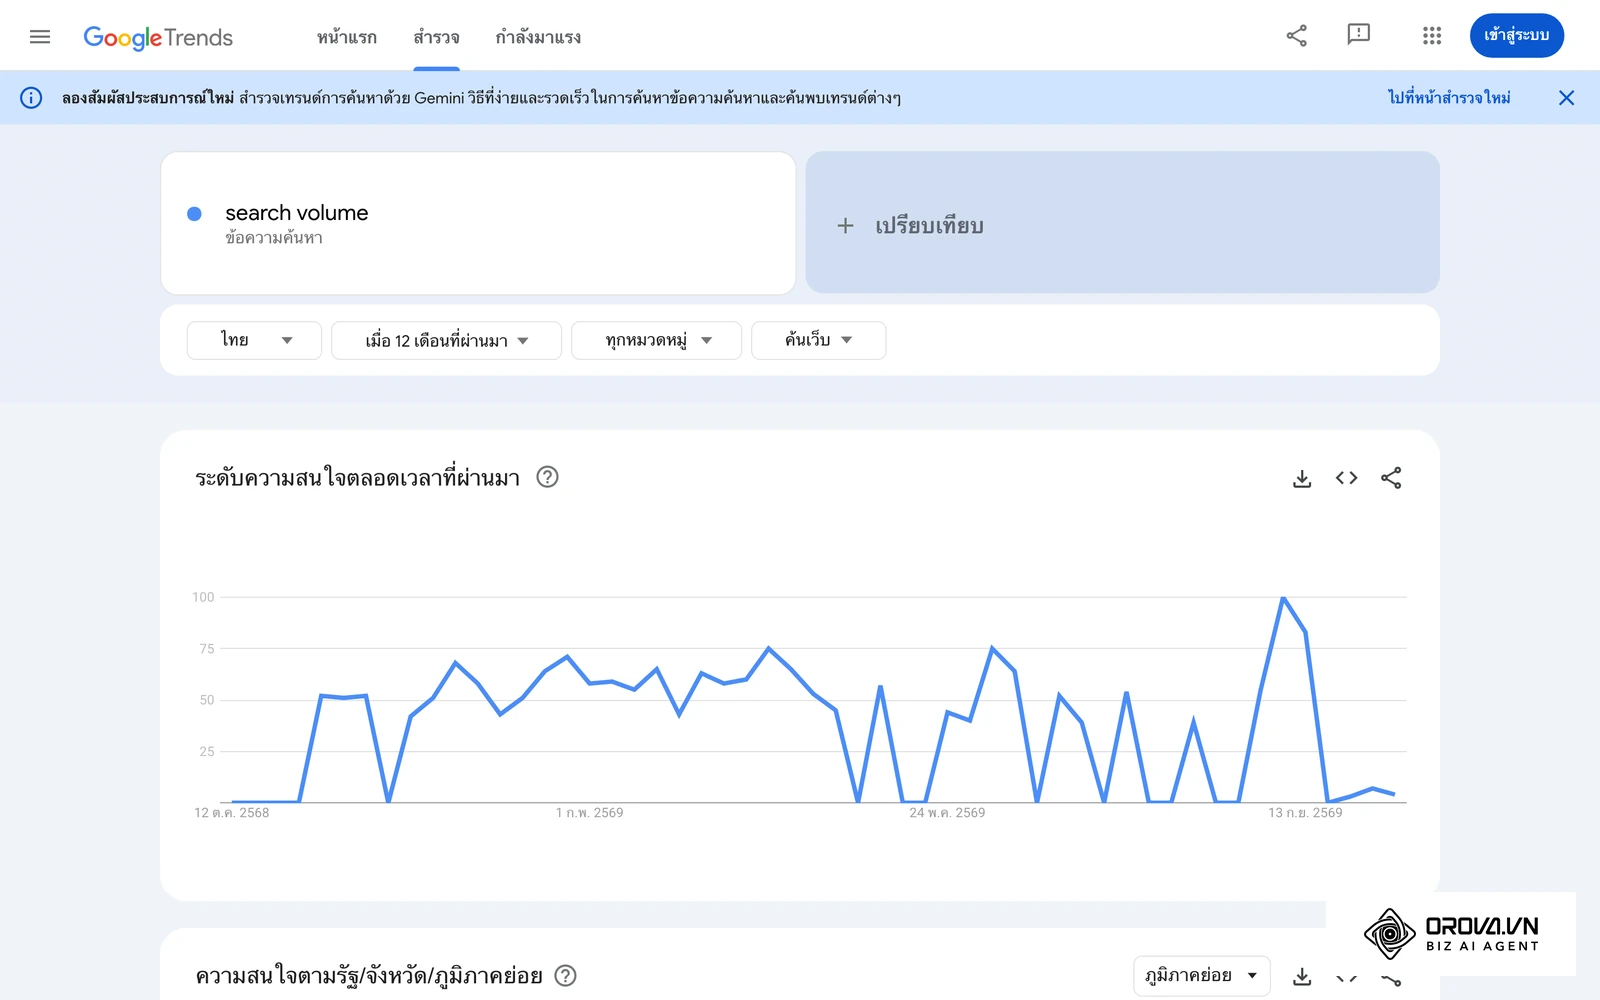Viewport: 1600px width, 1000px height.
Task: Switch to the กำลังมาแรง tab
Action: (538, 37)
